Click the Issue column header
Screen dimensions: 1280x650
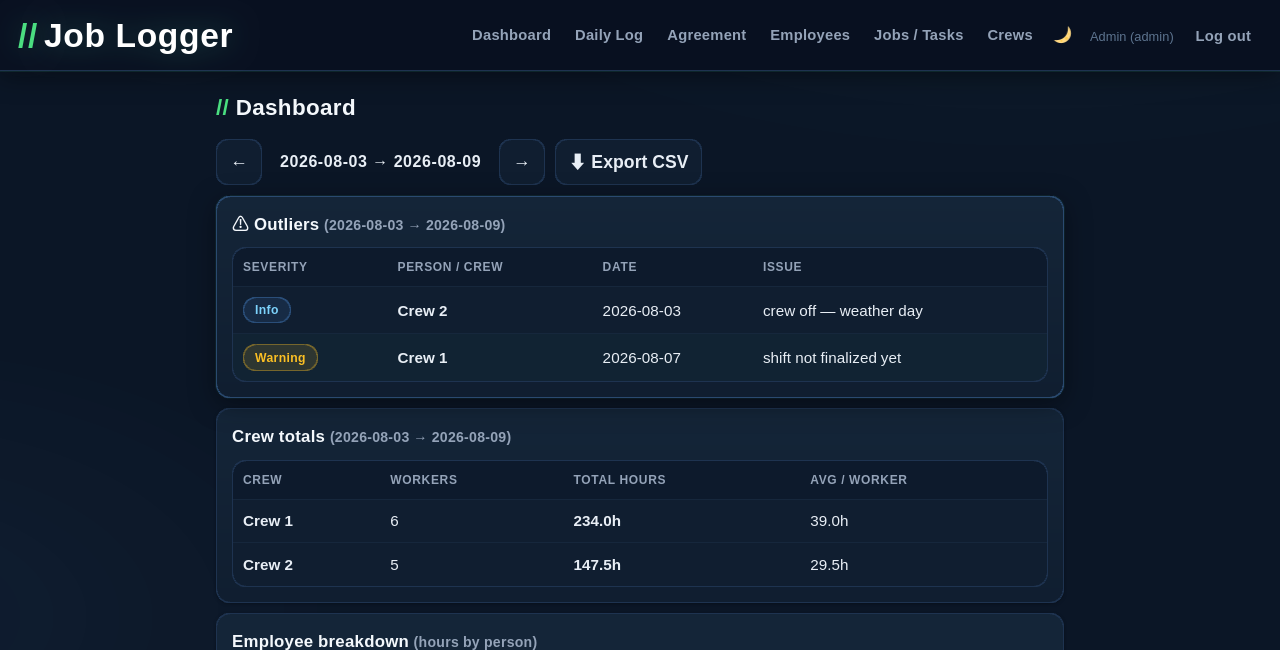click(x=782, y=267)
